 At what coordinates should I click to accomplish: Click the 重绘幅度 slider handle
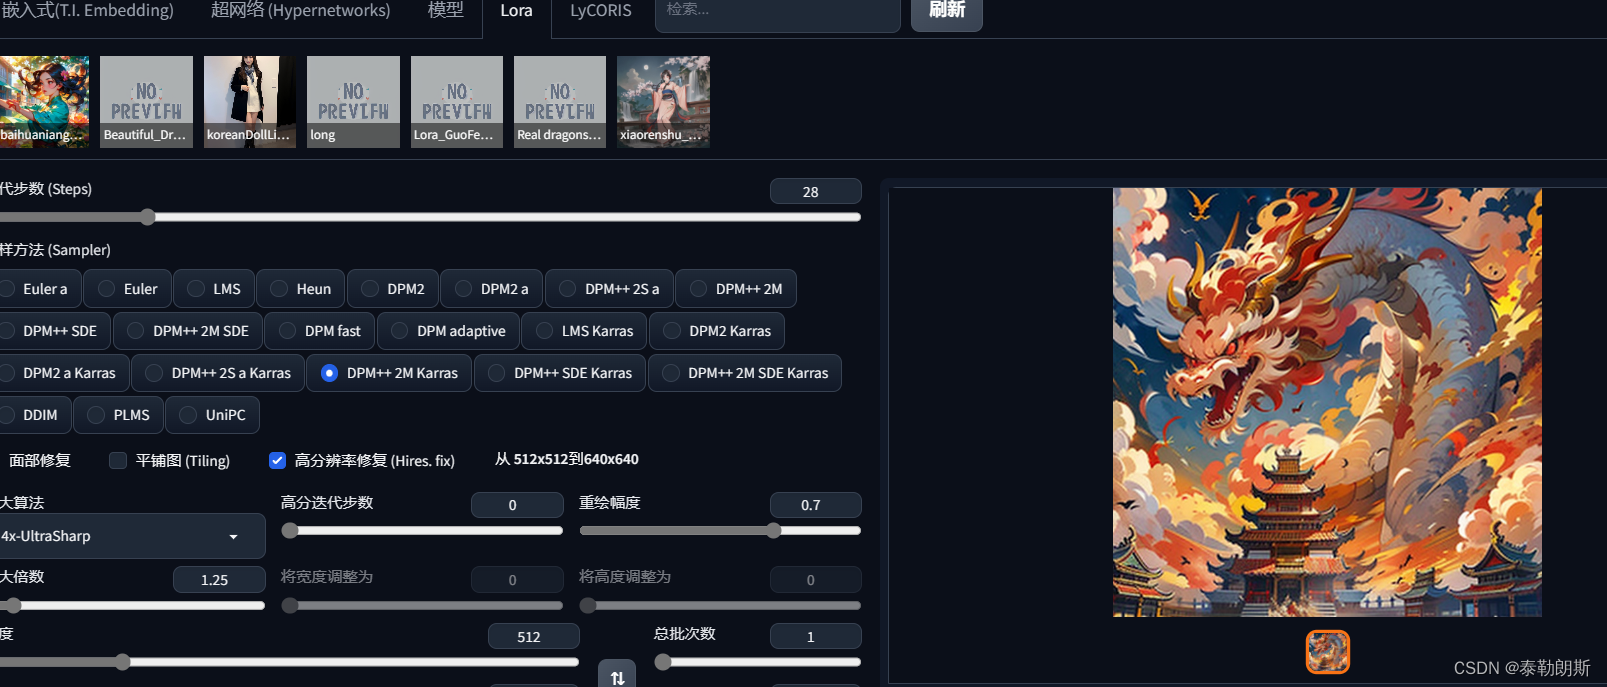coord(773,531)
